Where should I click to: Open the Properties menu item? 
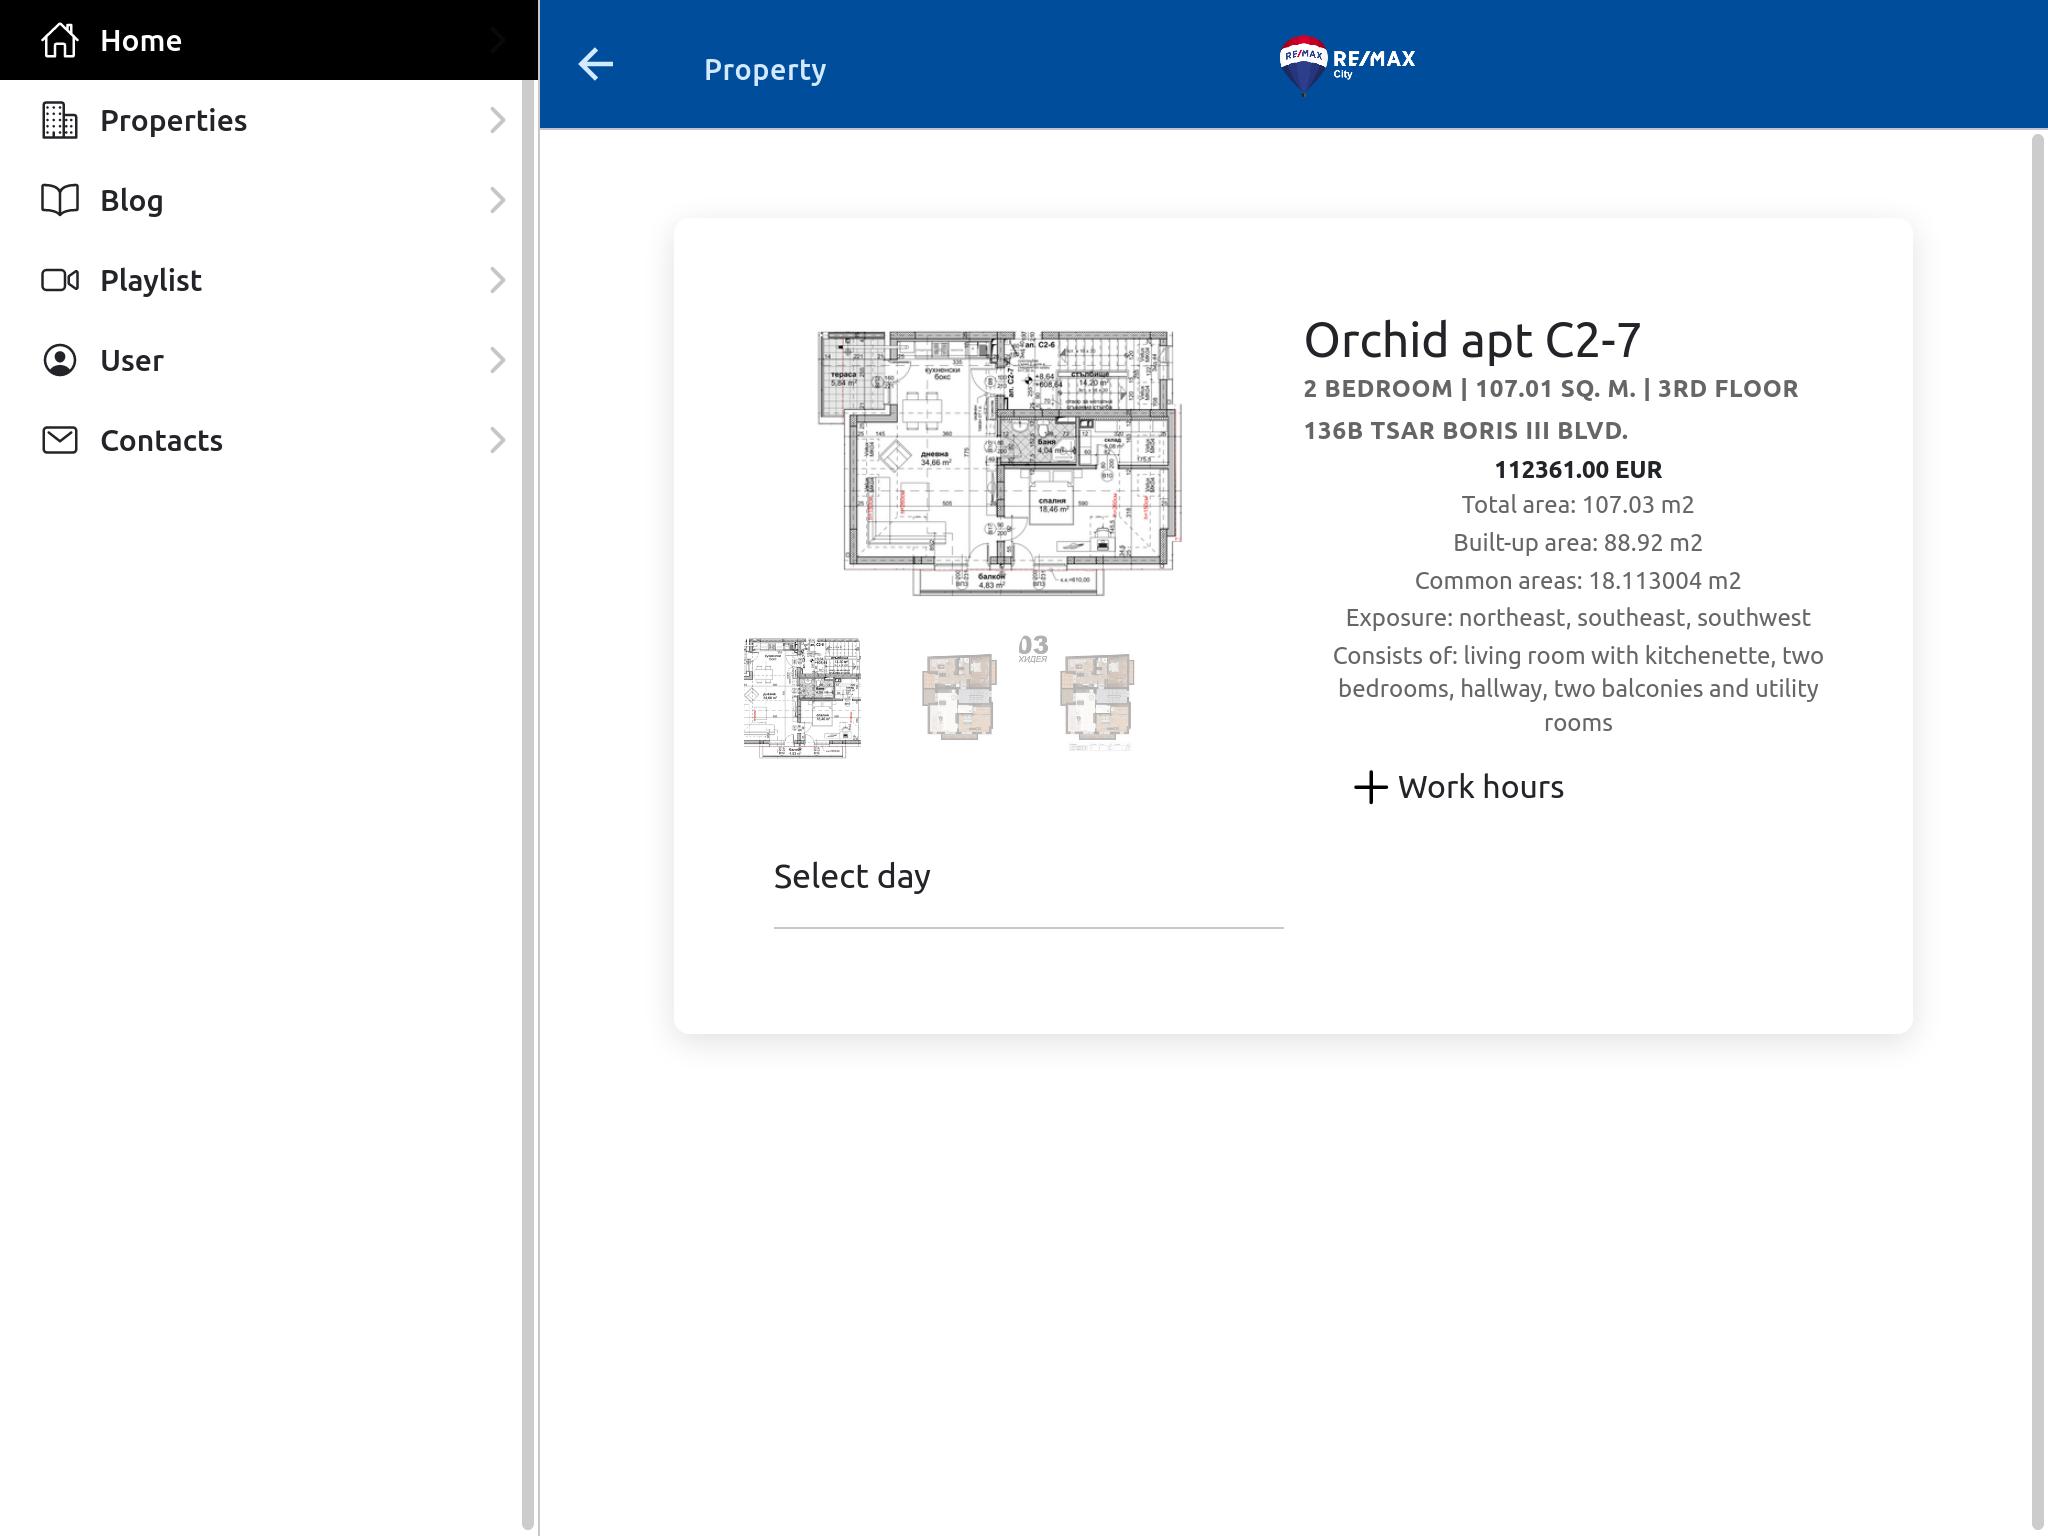click(261, 120)
